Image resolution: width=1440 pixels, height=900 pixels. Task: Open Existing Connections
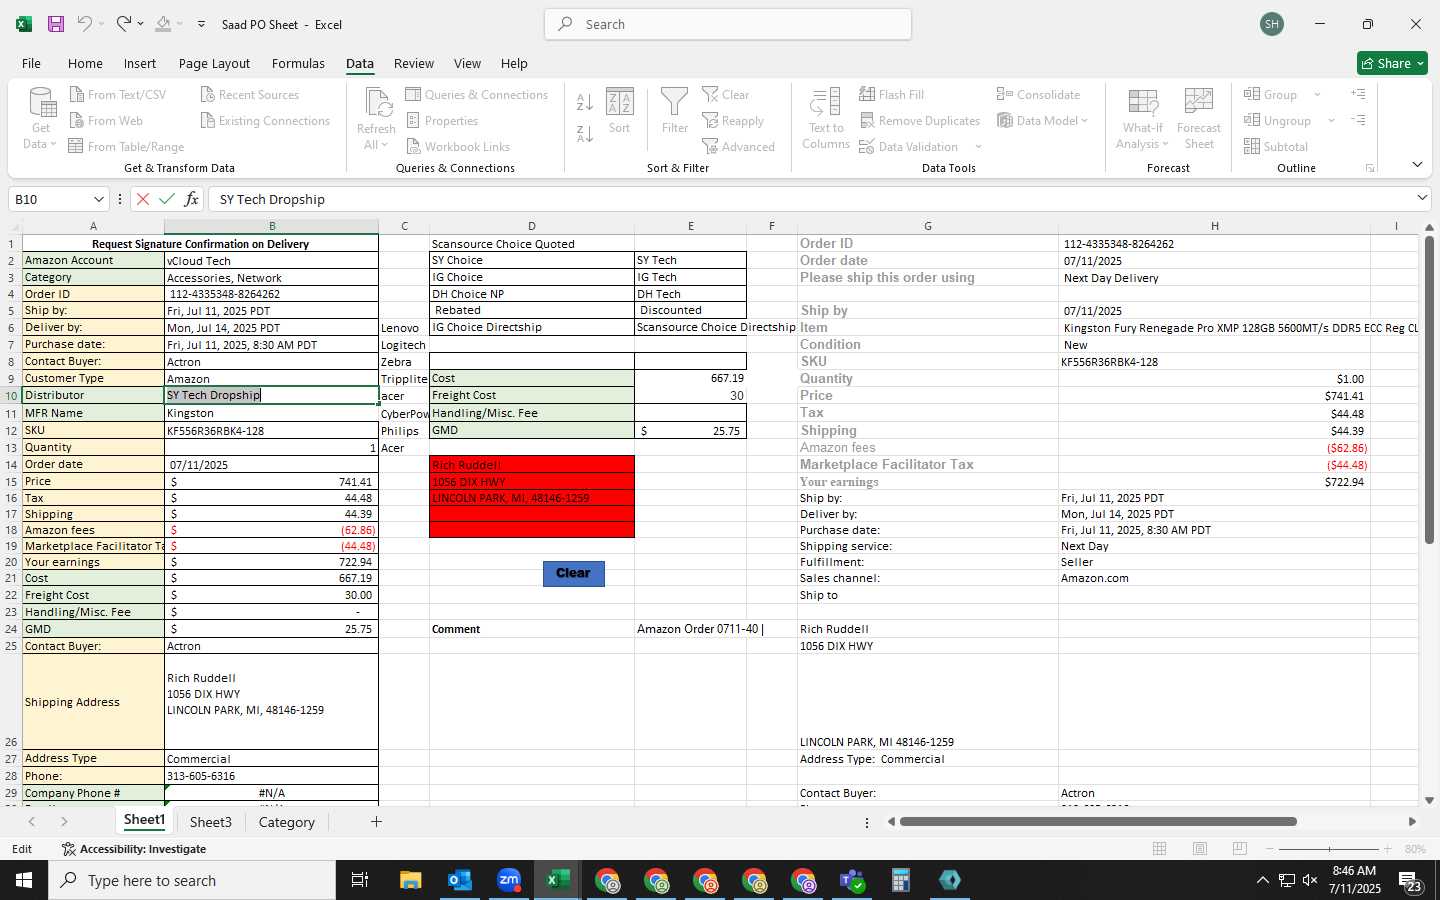(x=265, y=120)
